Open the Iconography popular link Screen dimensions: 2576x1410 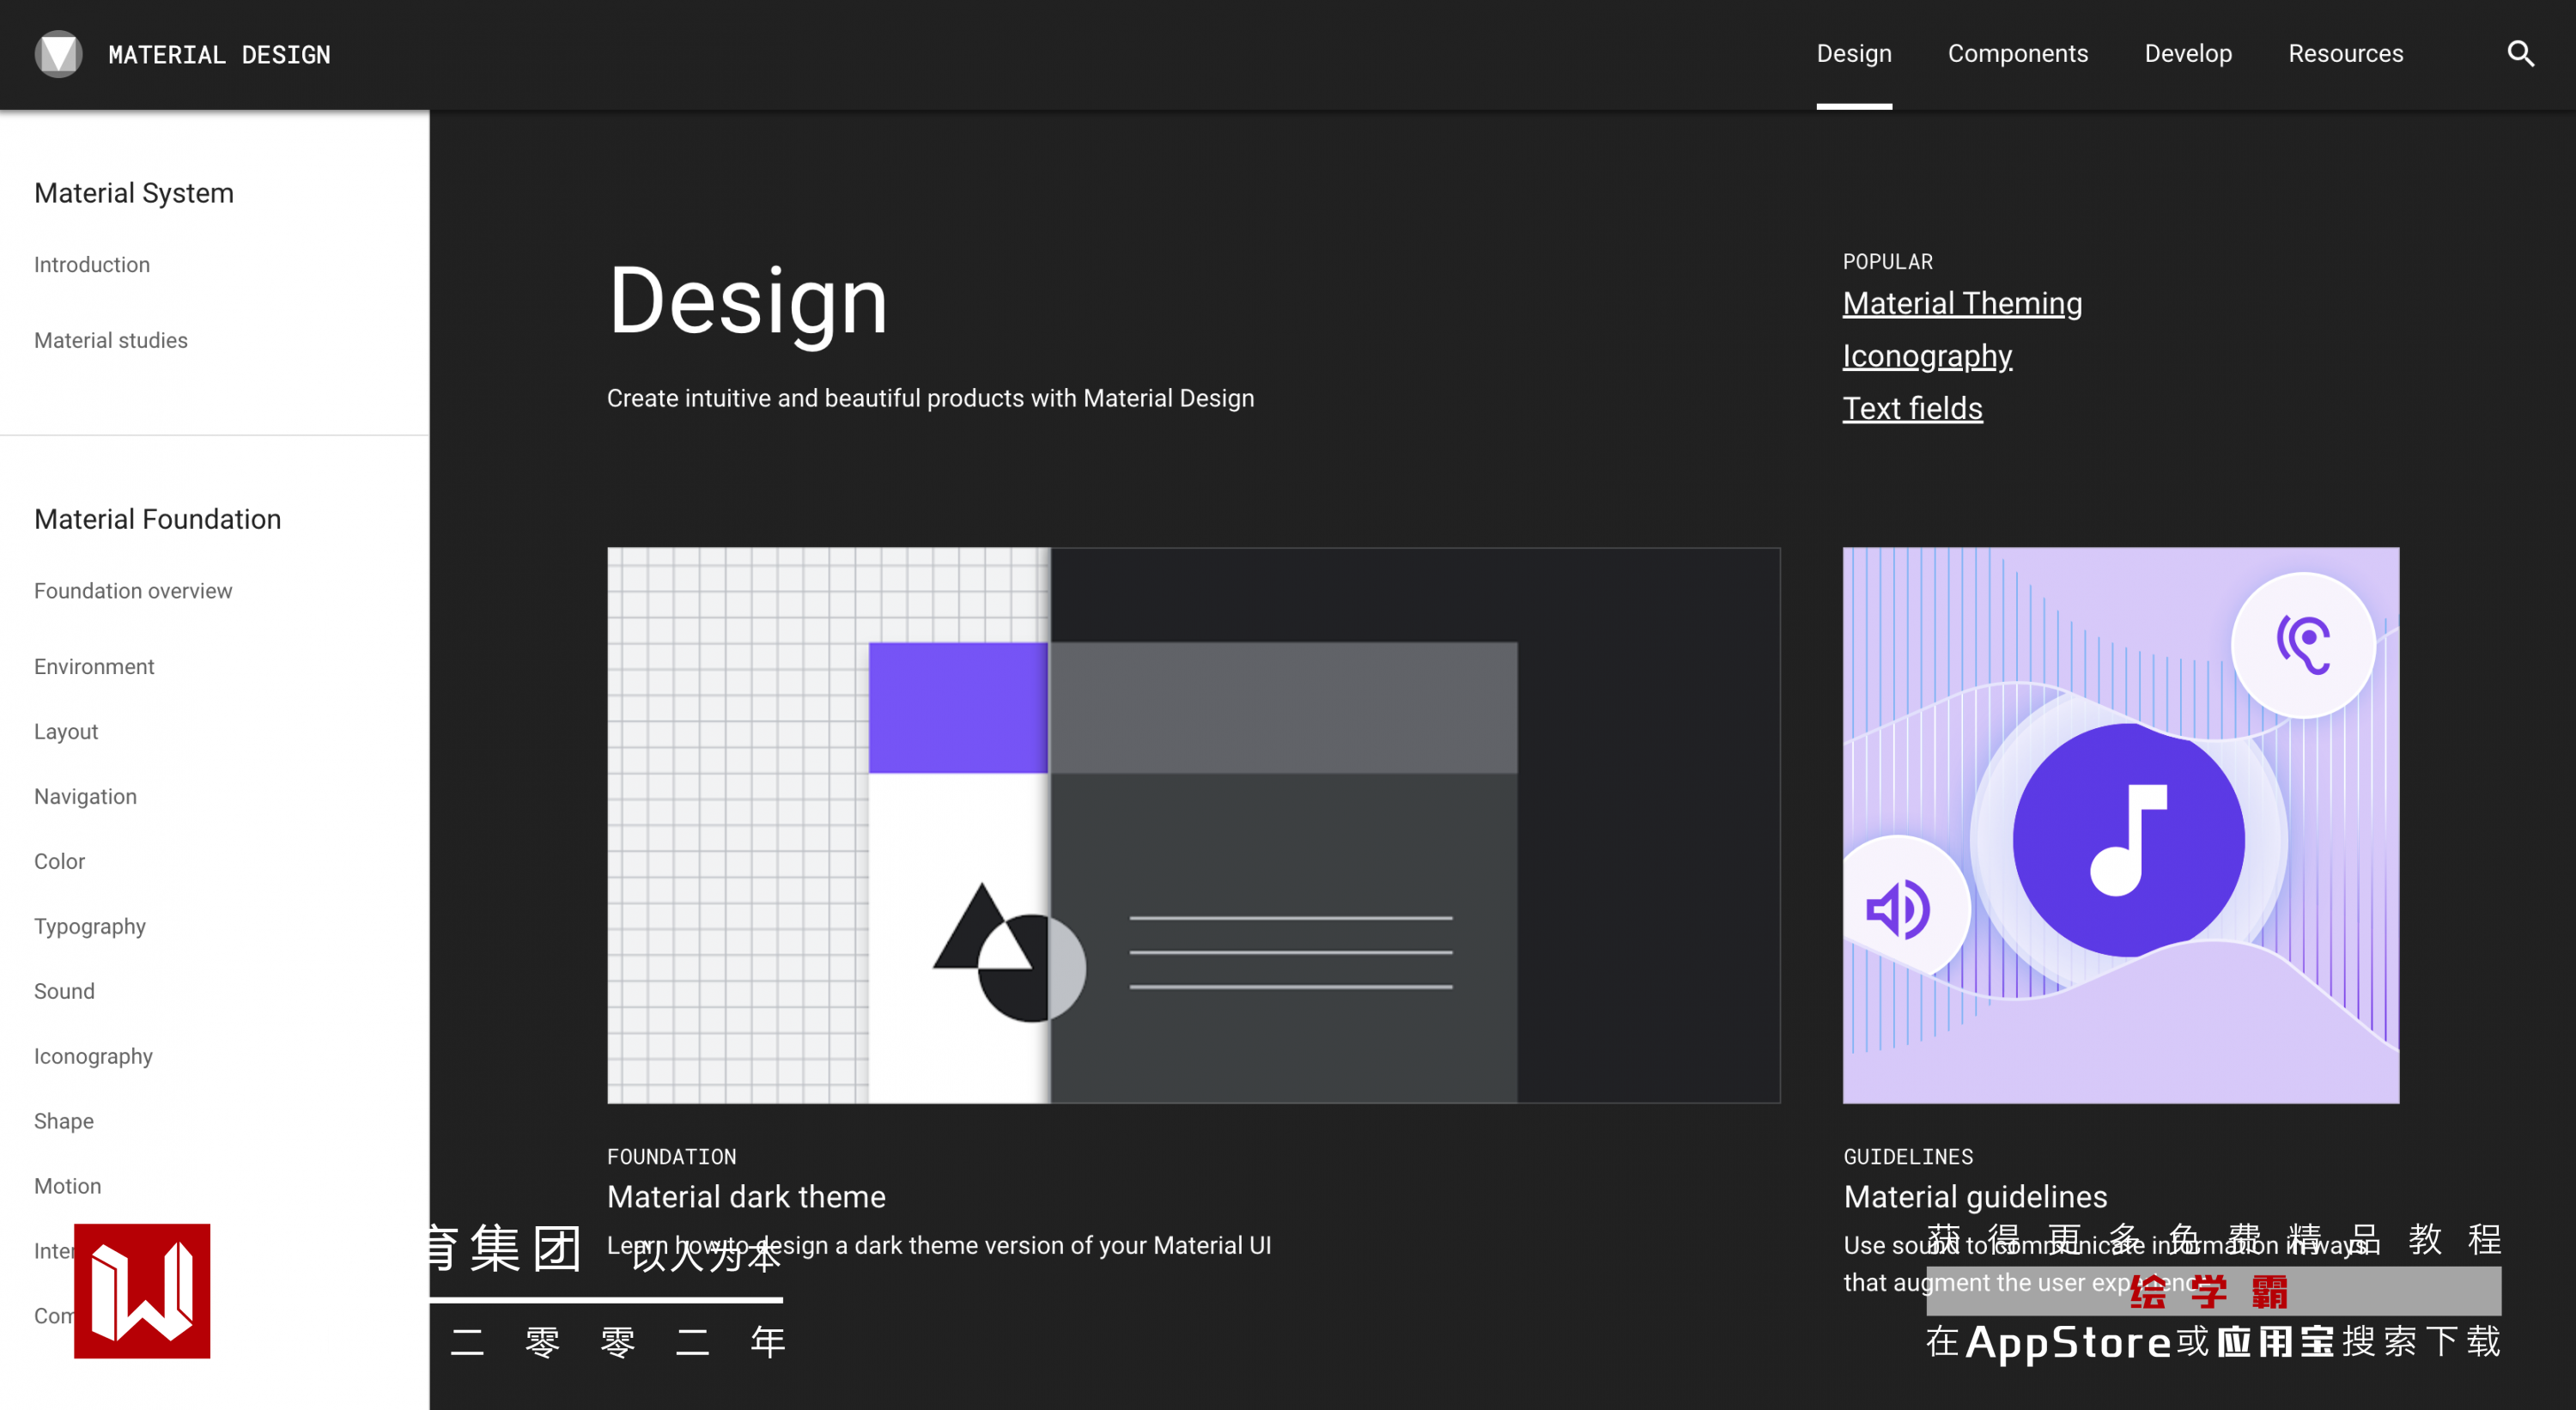click(x=1926, y=356)
